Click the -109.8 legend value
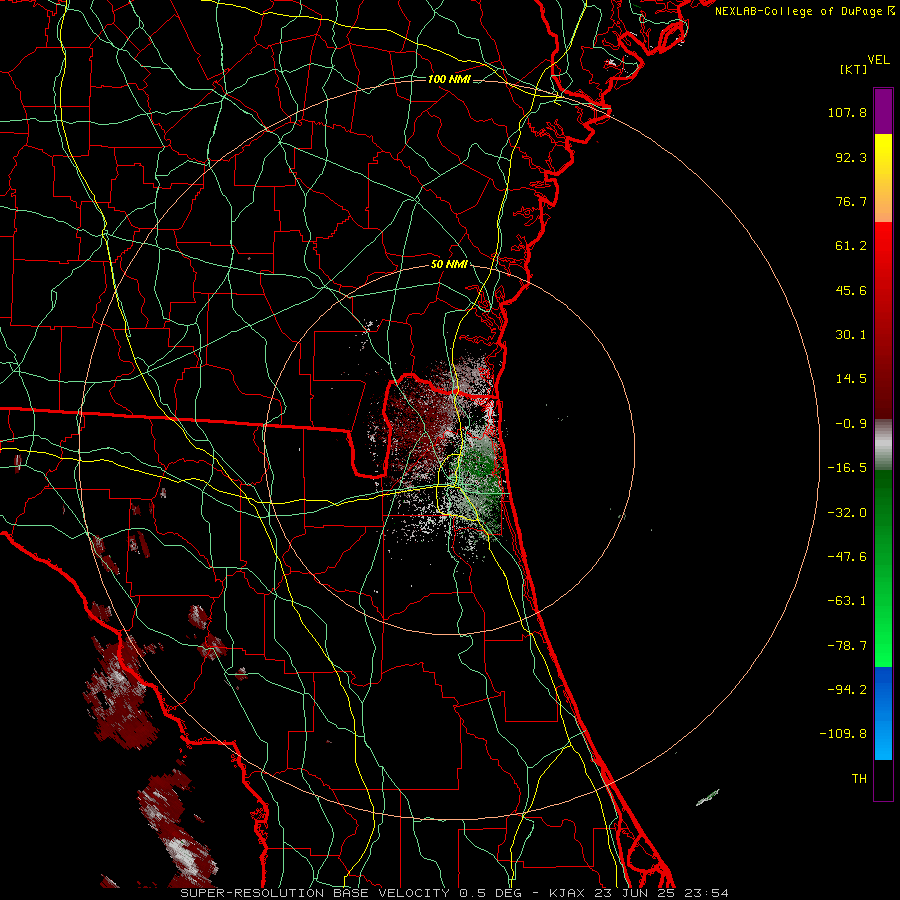900x900 pixels. [x=843, y=734]
